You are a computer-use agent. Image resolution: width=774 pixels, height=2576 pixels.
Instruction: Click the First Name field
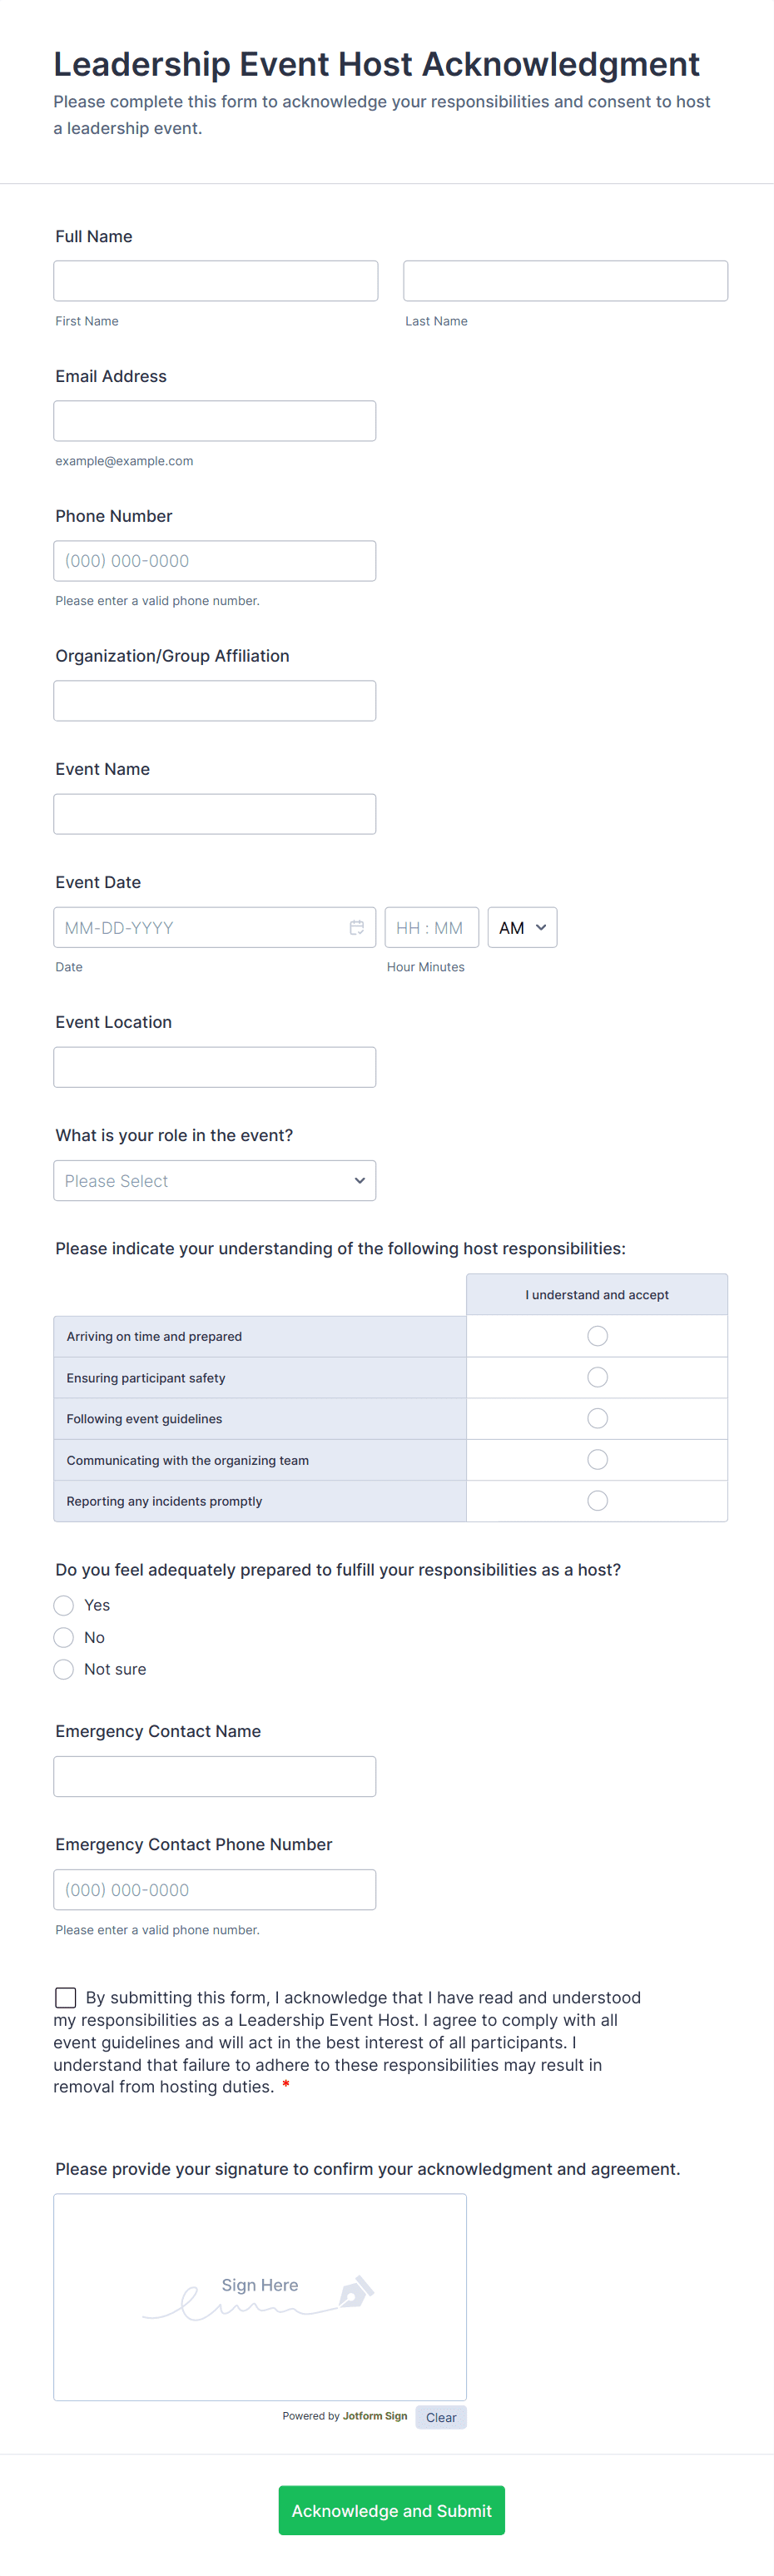tap(215, 280)
